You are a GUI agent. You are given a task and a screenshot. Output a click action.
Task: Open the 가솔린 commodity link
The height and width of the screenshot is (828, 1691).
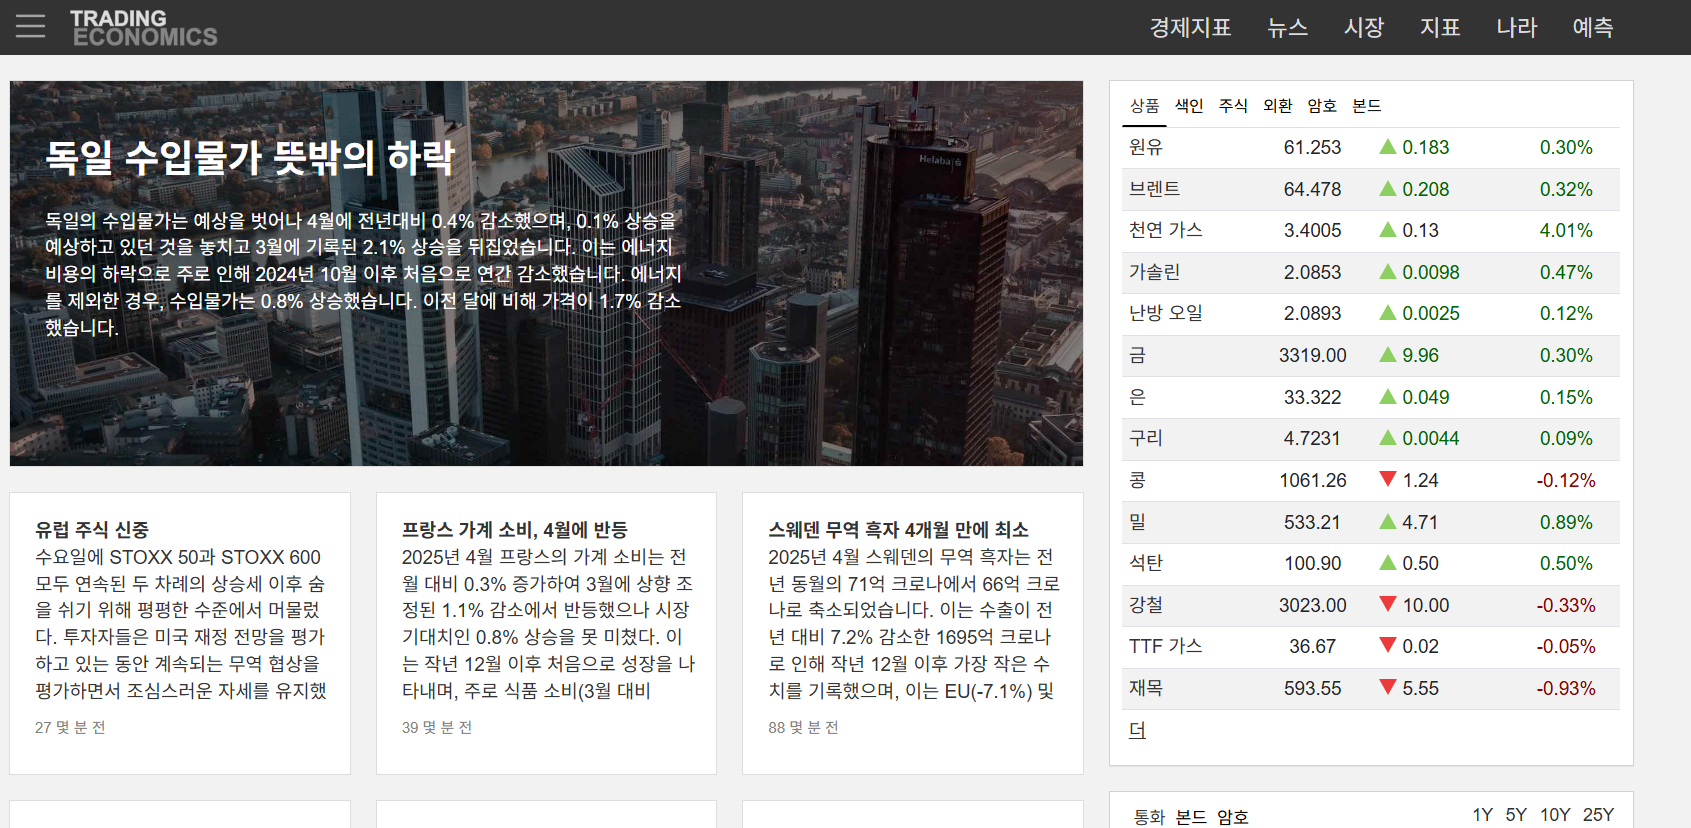1155,272
